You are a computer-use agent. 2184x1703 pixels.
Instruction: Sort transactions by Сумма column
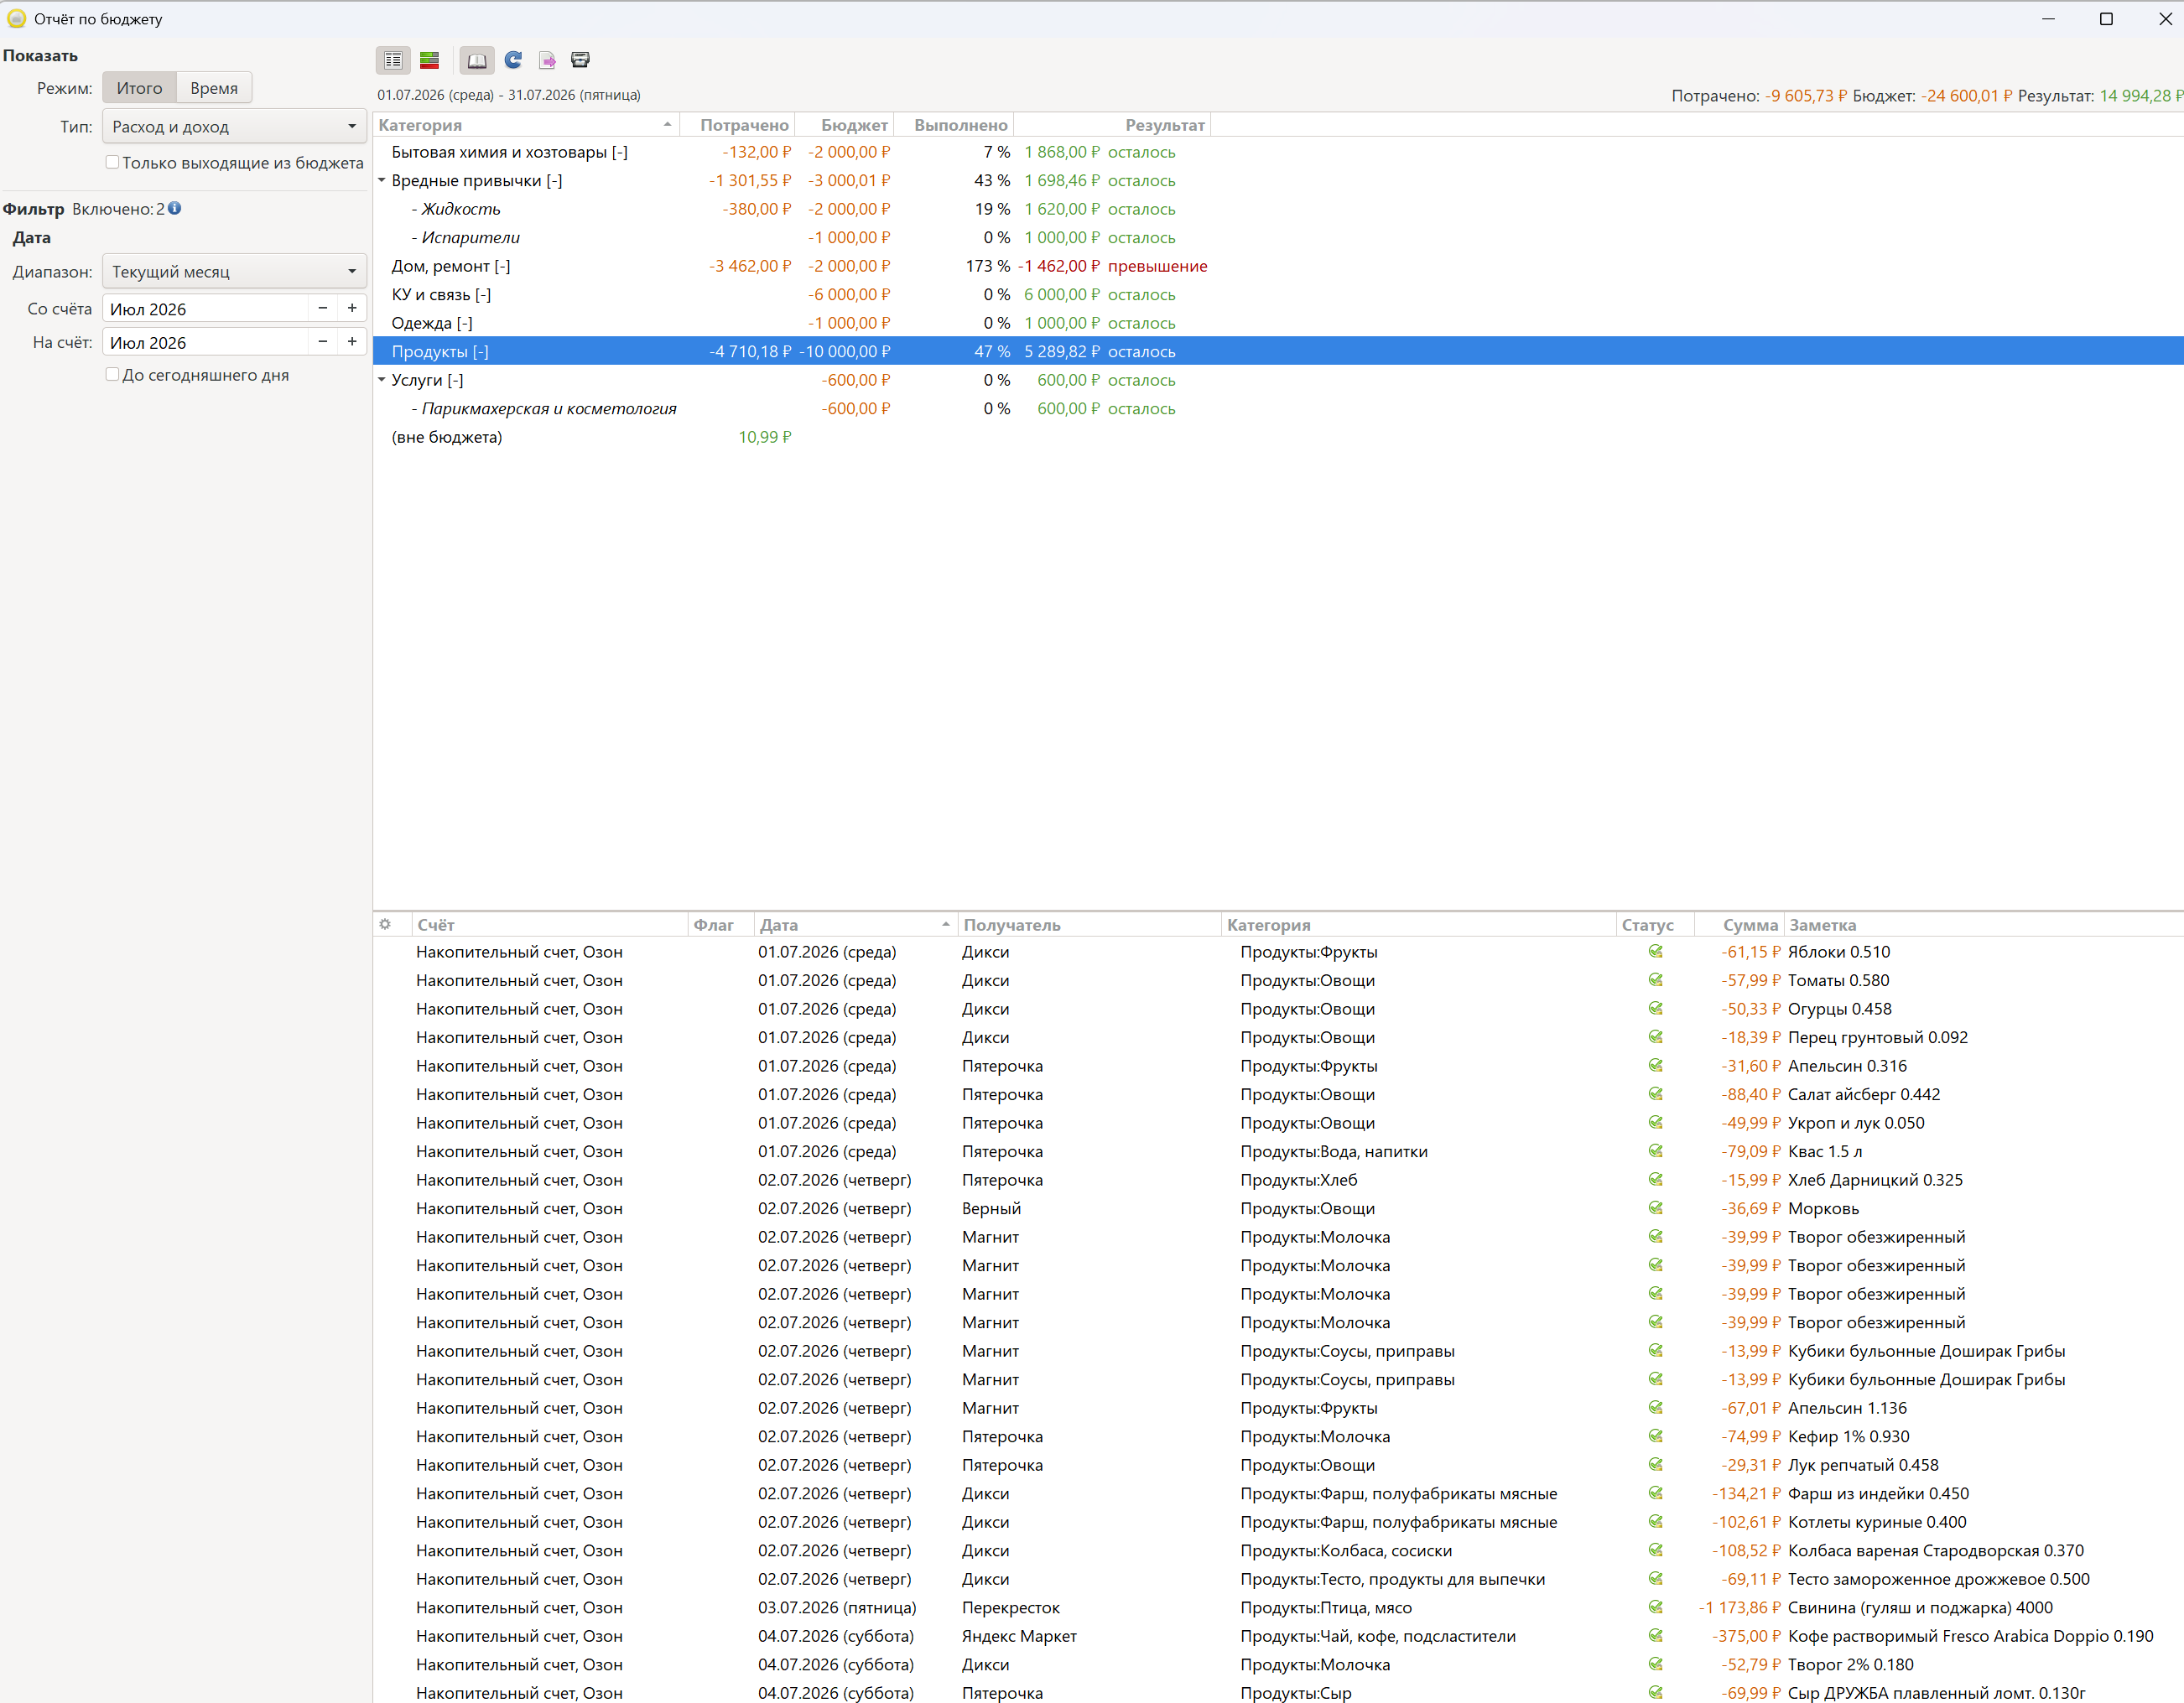pos(1740,925)
